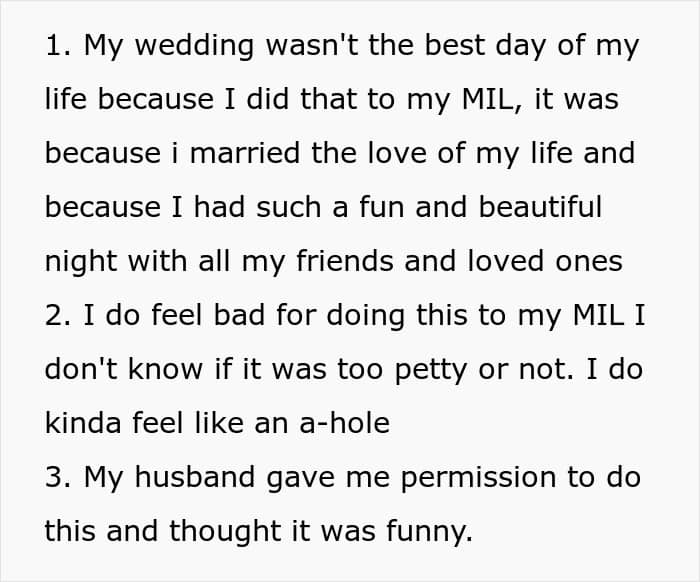Click the word 'thought' in the last line
This screenshot has height=582, width=700.
[x=225, y=532]
